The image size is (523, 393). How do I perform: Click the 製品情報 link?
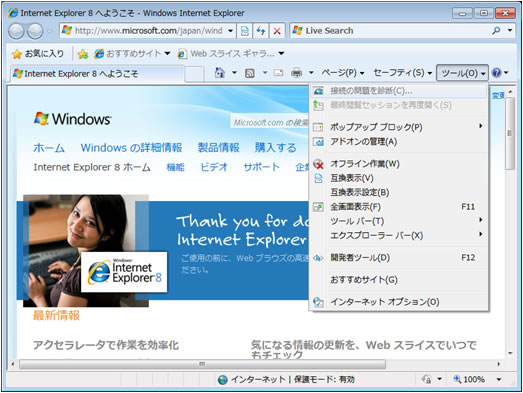coord(218,147)
